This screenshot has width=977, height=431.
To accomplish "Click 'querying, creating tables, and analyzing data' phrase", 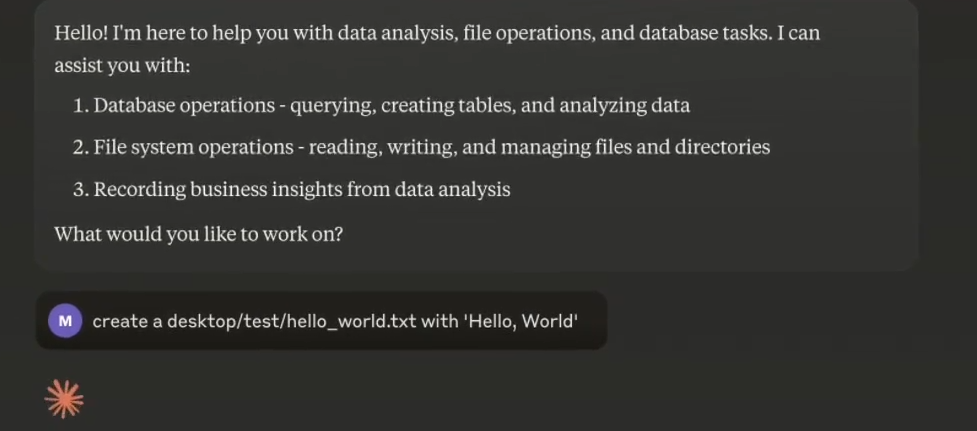I will click(490, 106).
